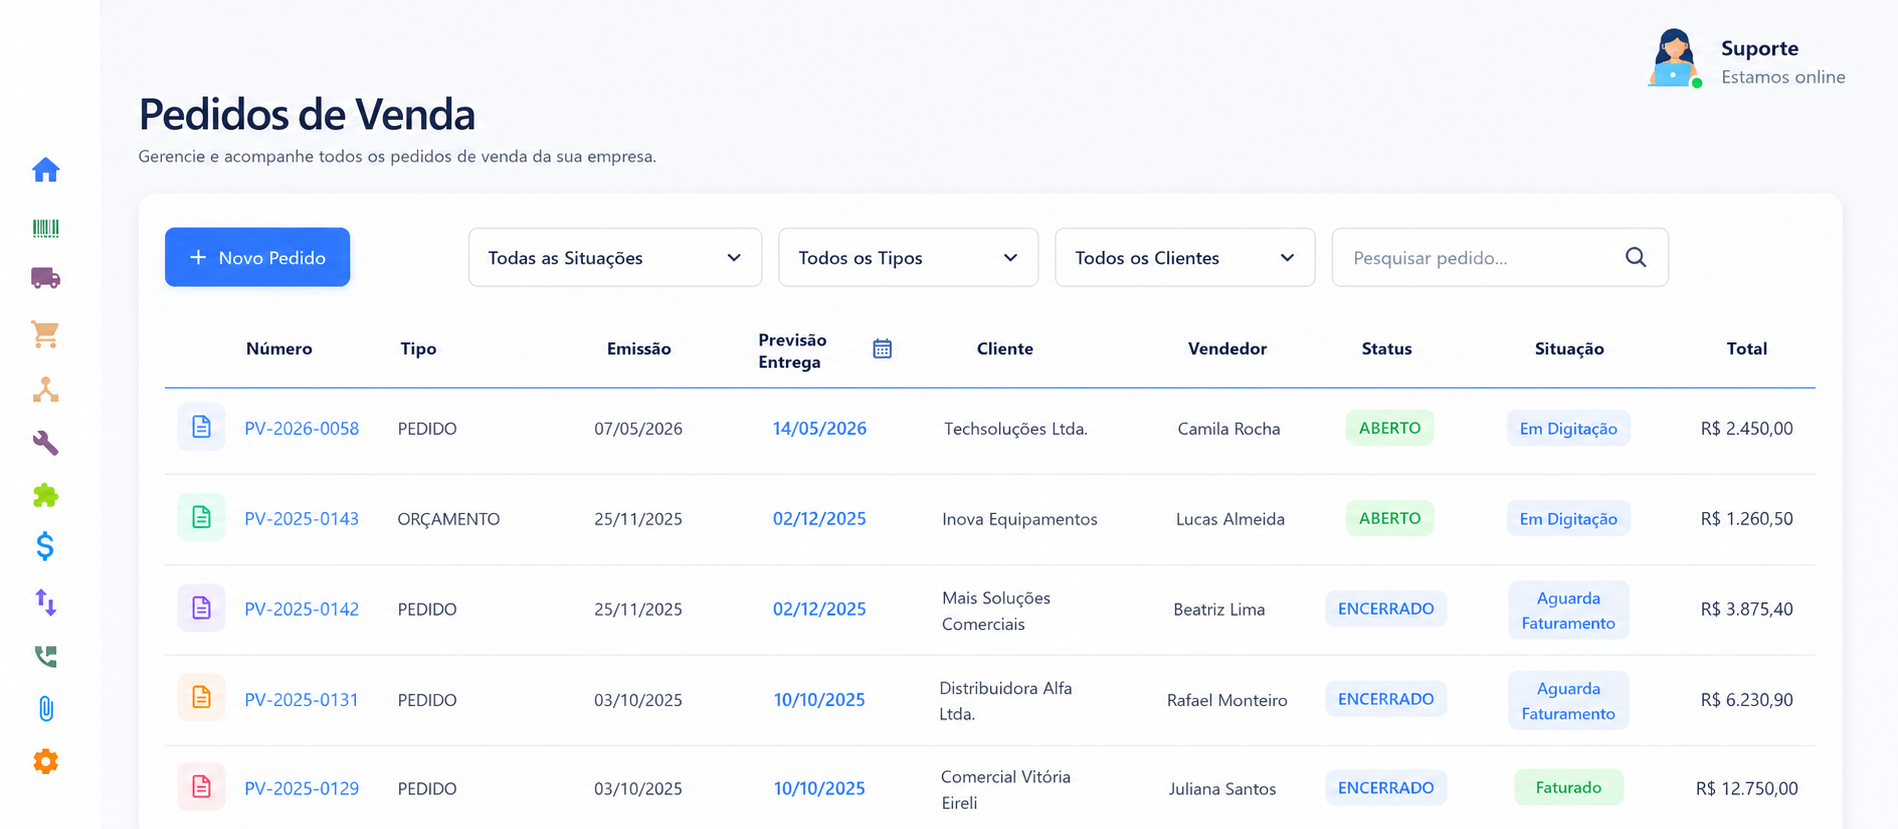
Task: Click the calendar icon beside Previsão Entrega
Action: click(x=882, y=349)
